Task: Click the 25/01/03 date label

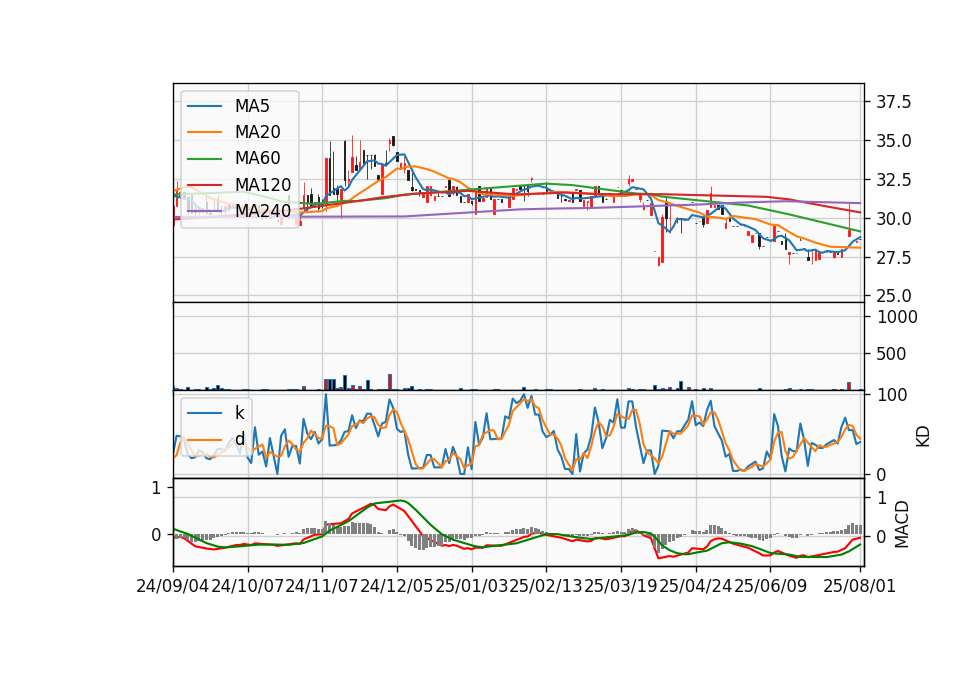Action: [471, 586]
